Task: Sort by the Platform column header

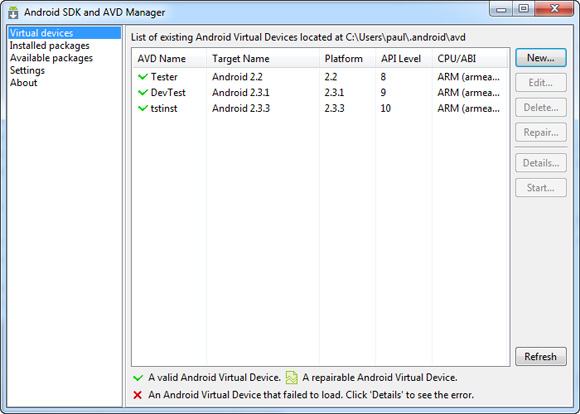Action: pos(347,58)
